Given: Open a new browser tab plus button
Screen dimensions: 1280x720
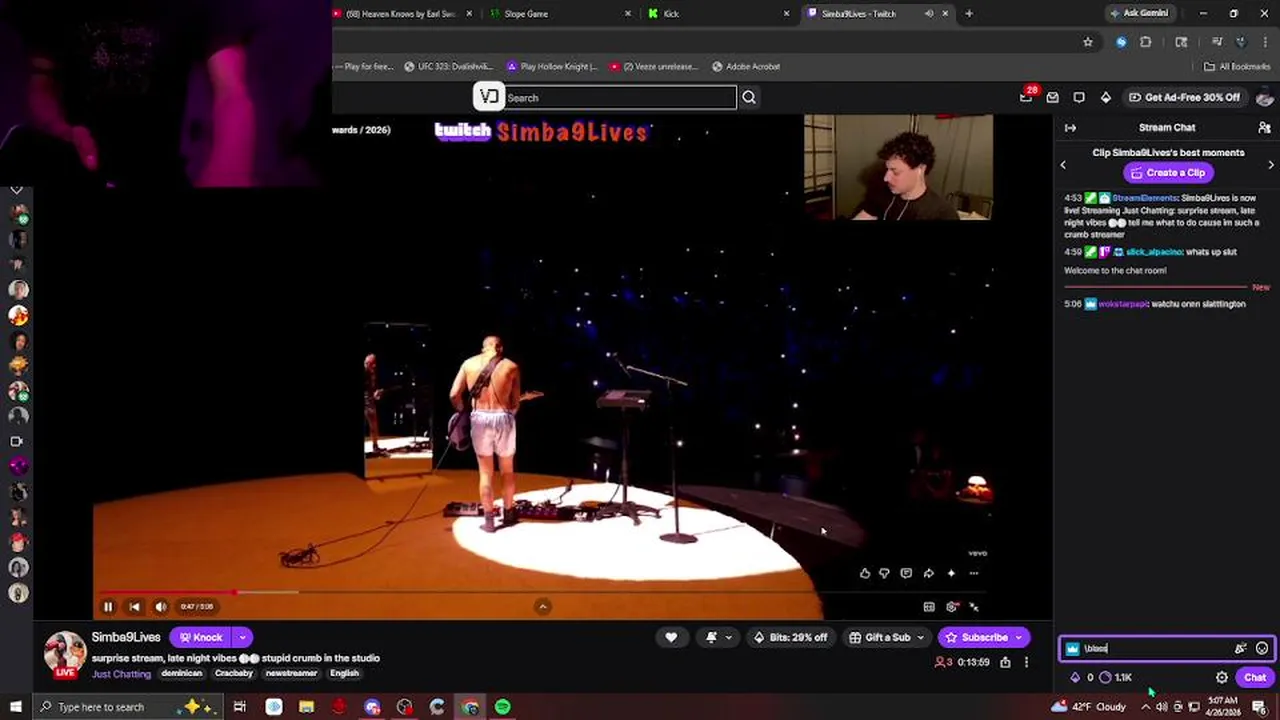Looking at the screenshot, I should pyautogui.click(x=969, y=14).
